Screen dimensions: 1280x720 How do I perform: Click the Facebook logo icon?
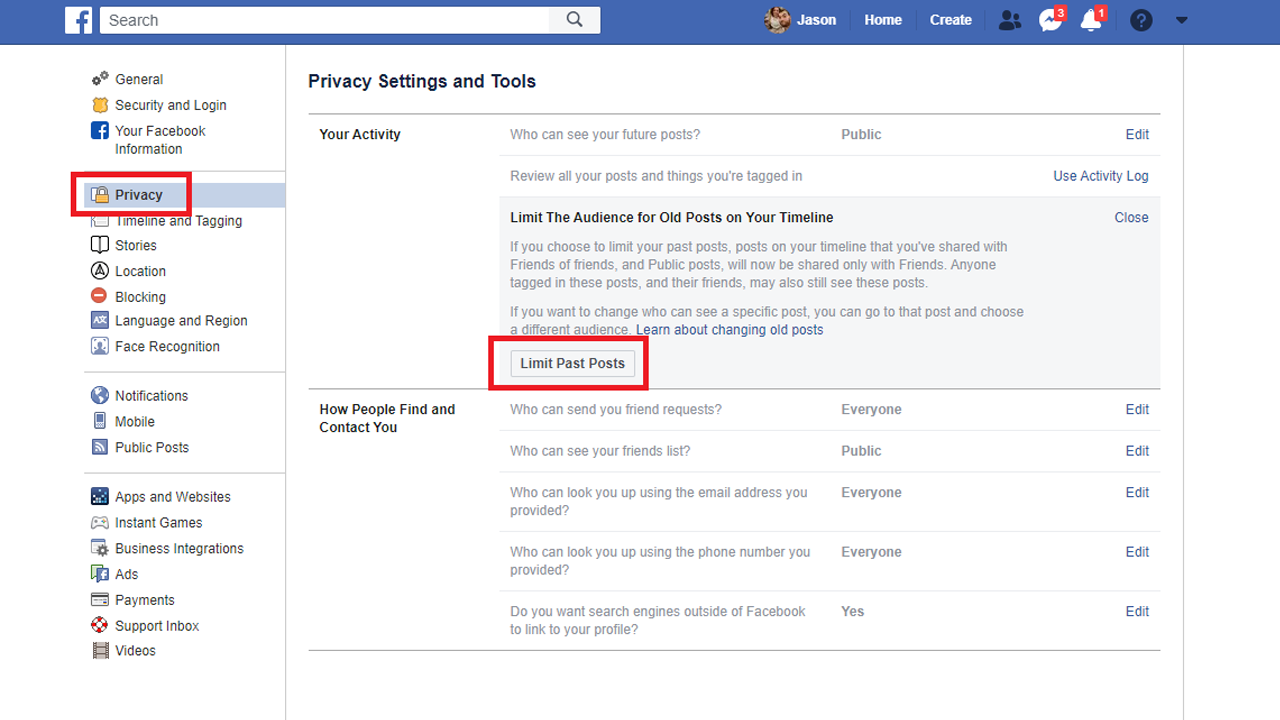pyautogui.click(x=78, y=20)
